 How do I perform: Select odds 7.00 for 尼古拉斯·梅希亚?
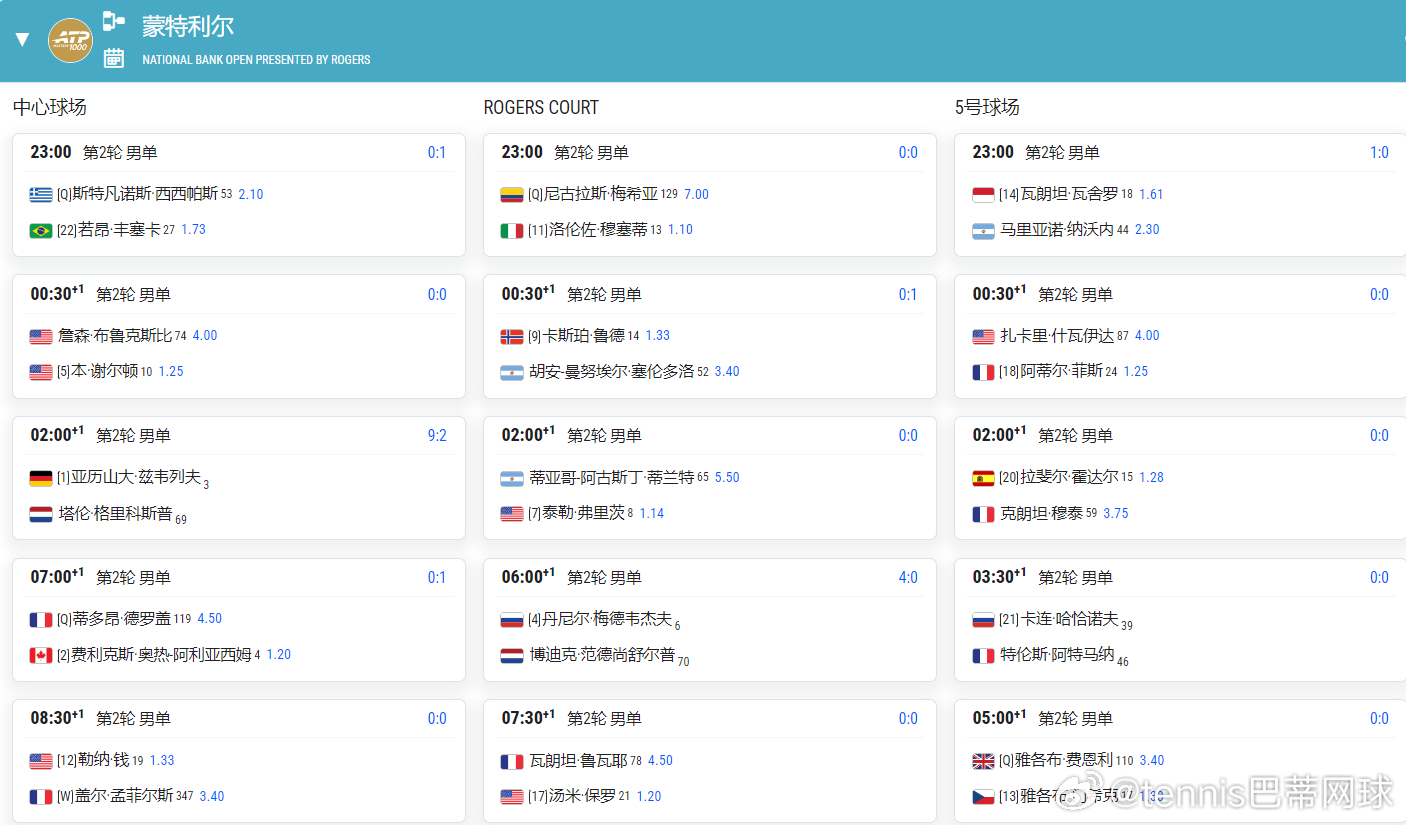coord(696,194)
